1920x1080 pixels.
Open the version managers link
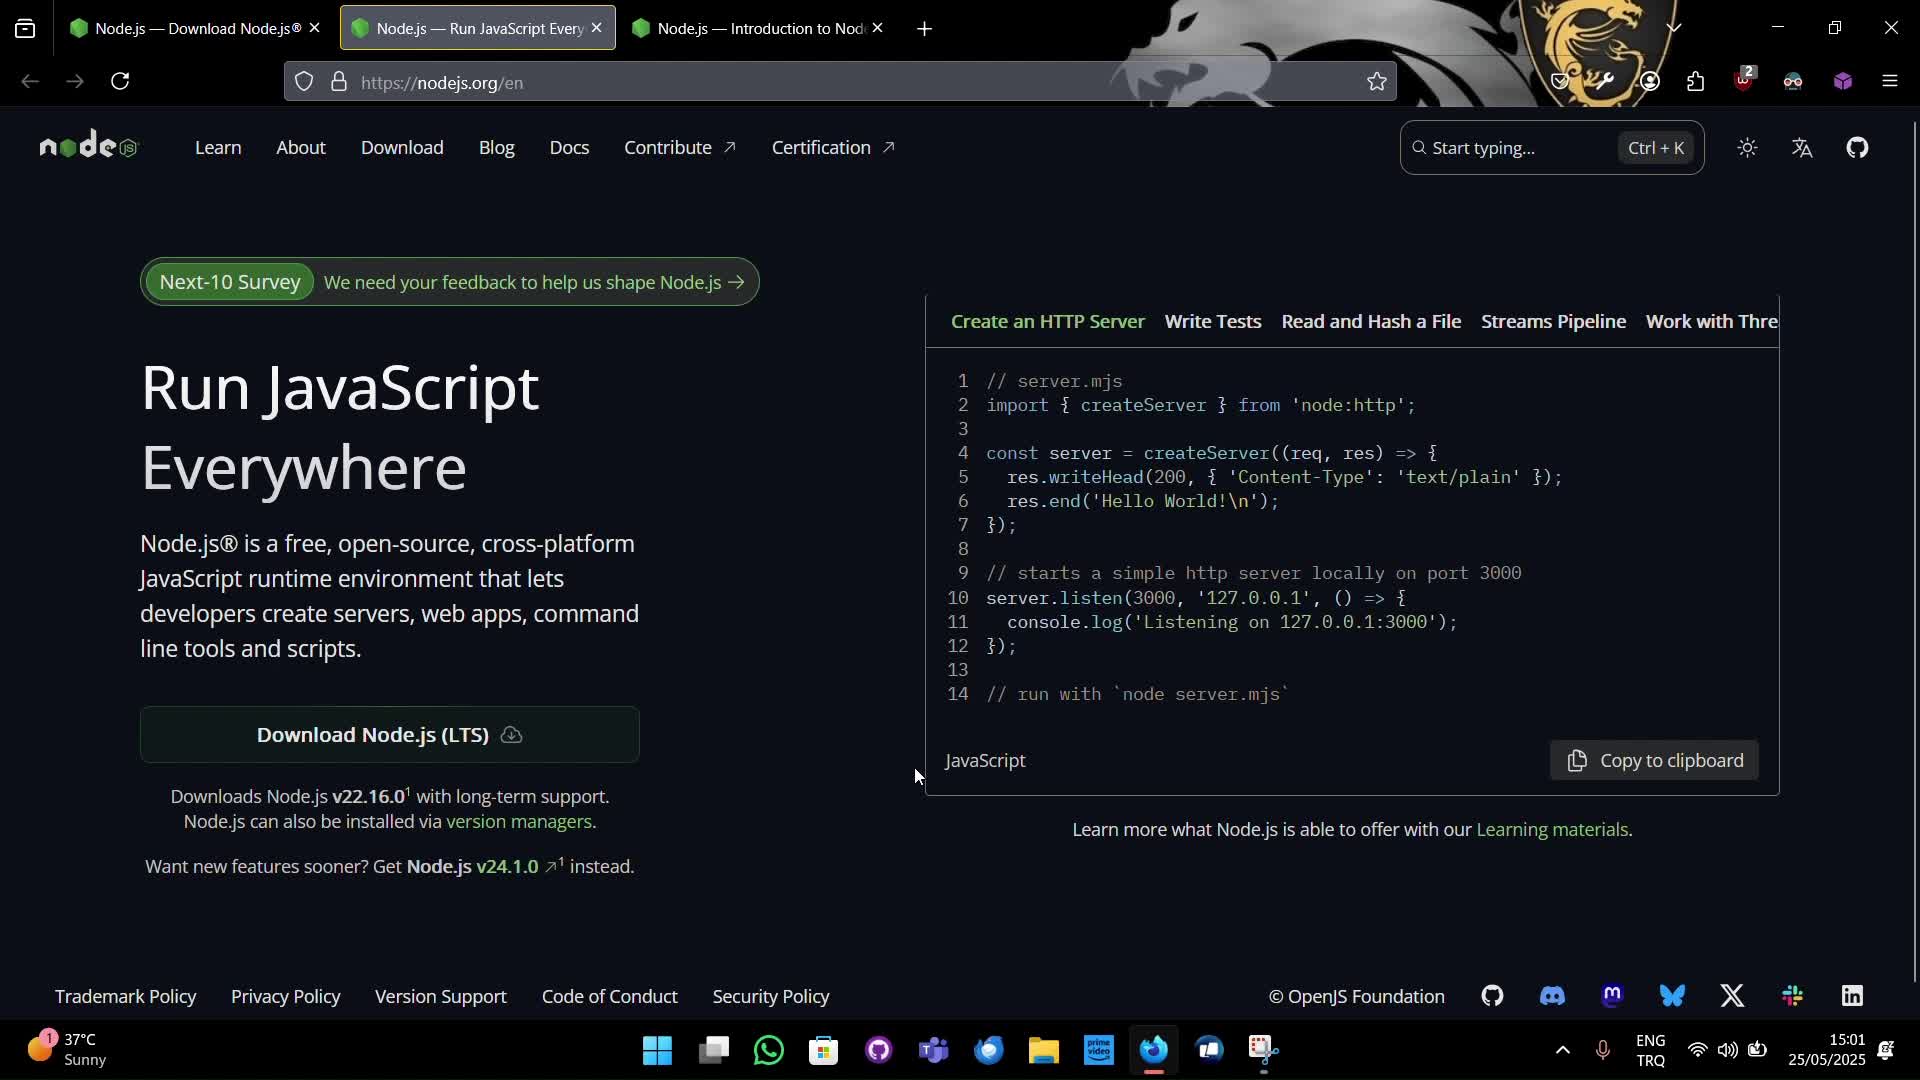(519, 821)
